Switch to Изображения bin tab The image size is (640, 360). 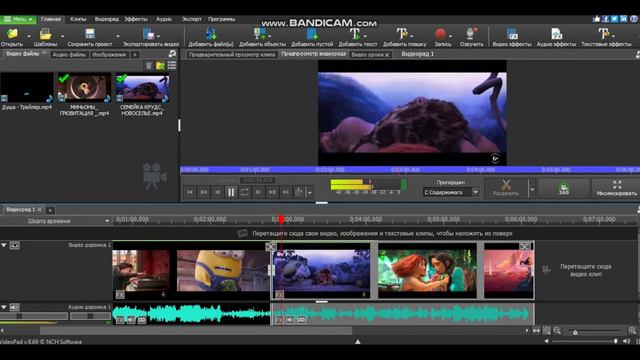109,54
